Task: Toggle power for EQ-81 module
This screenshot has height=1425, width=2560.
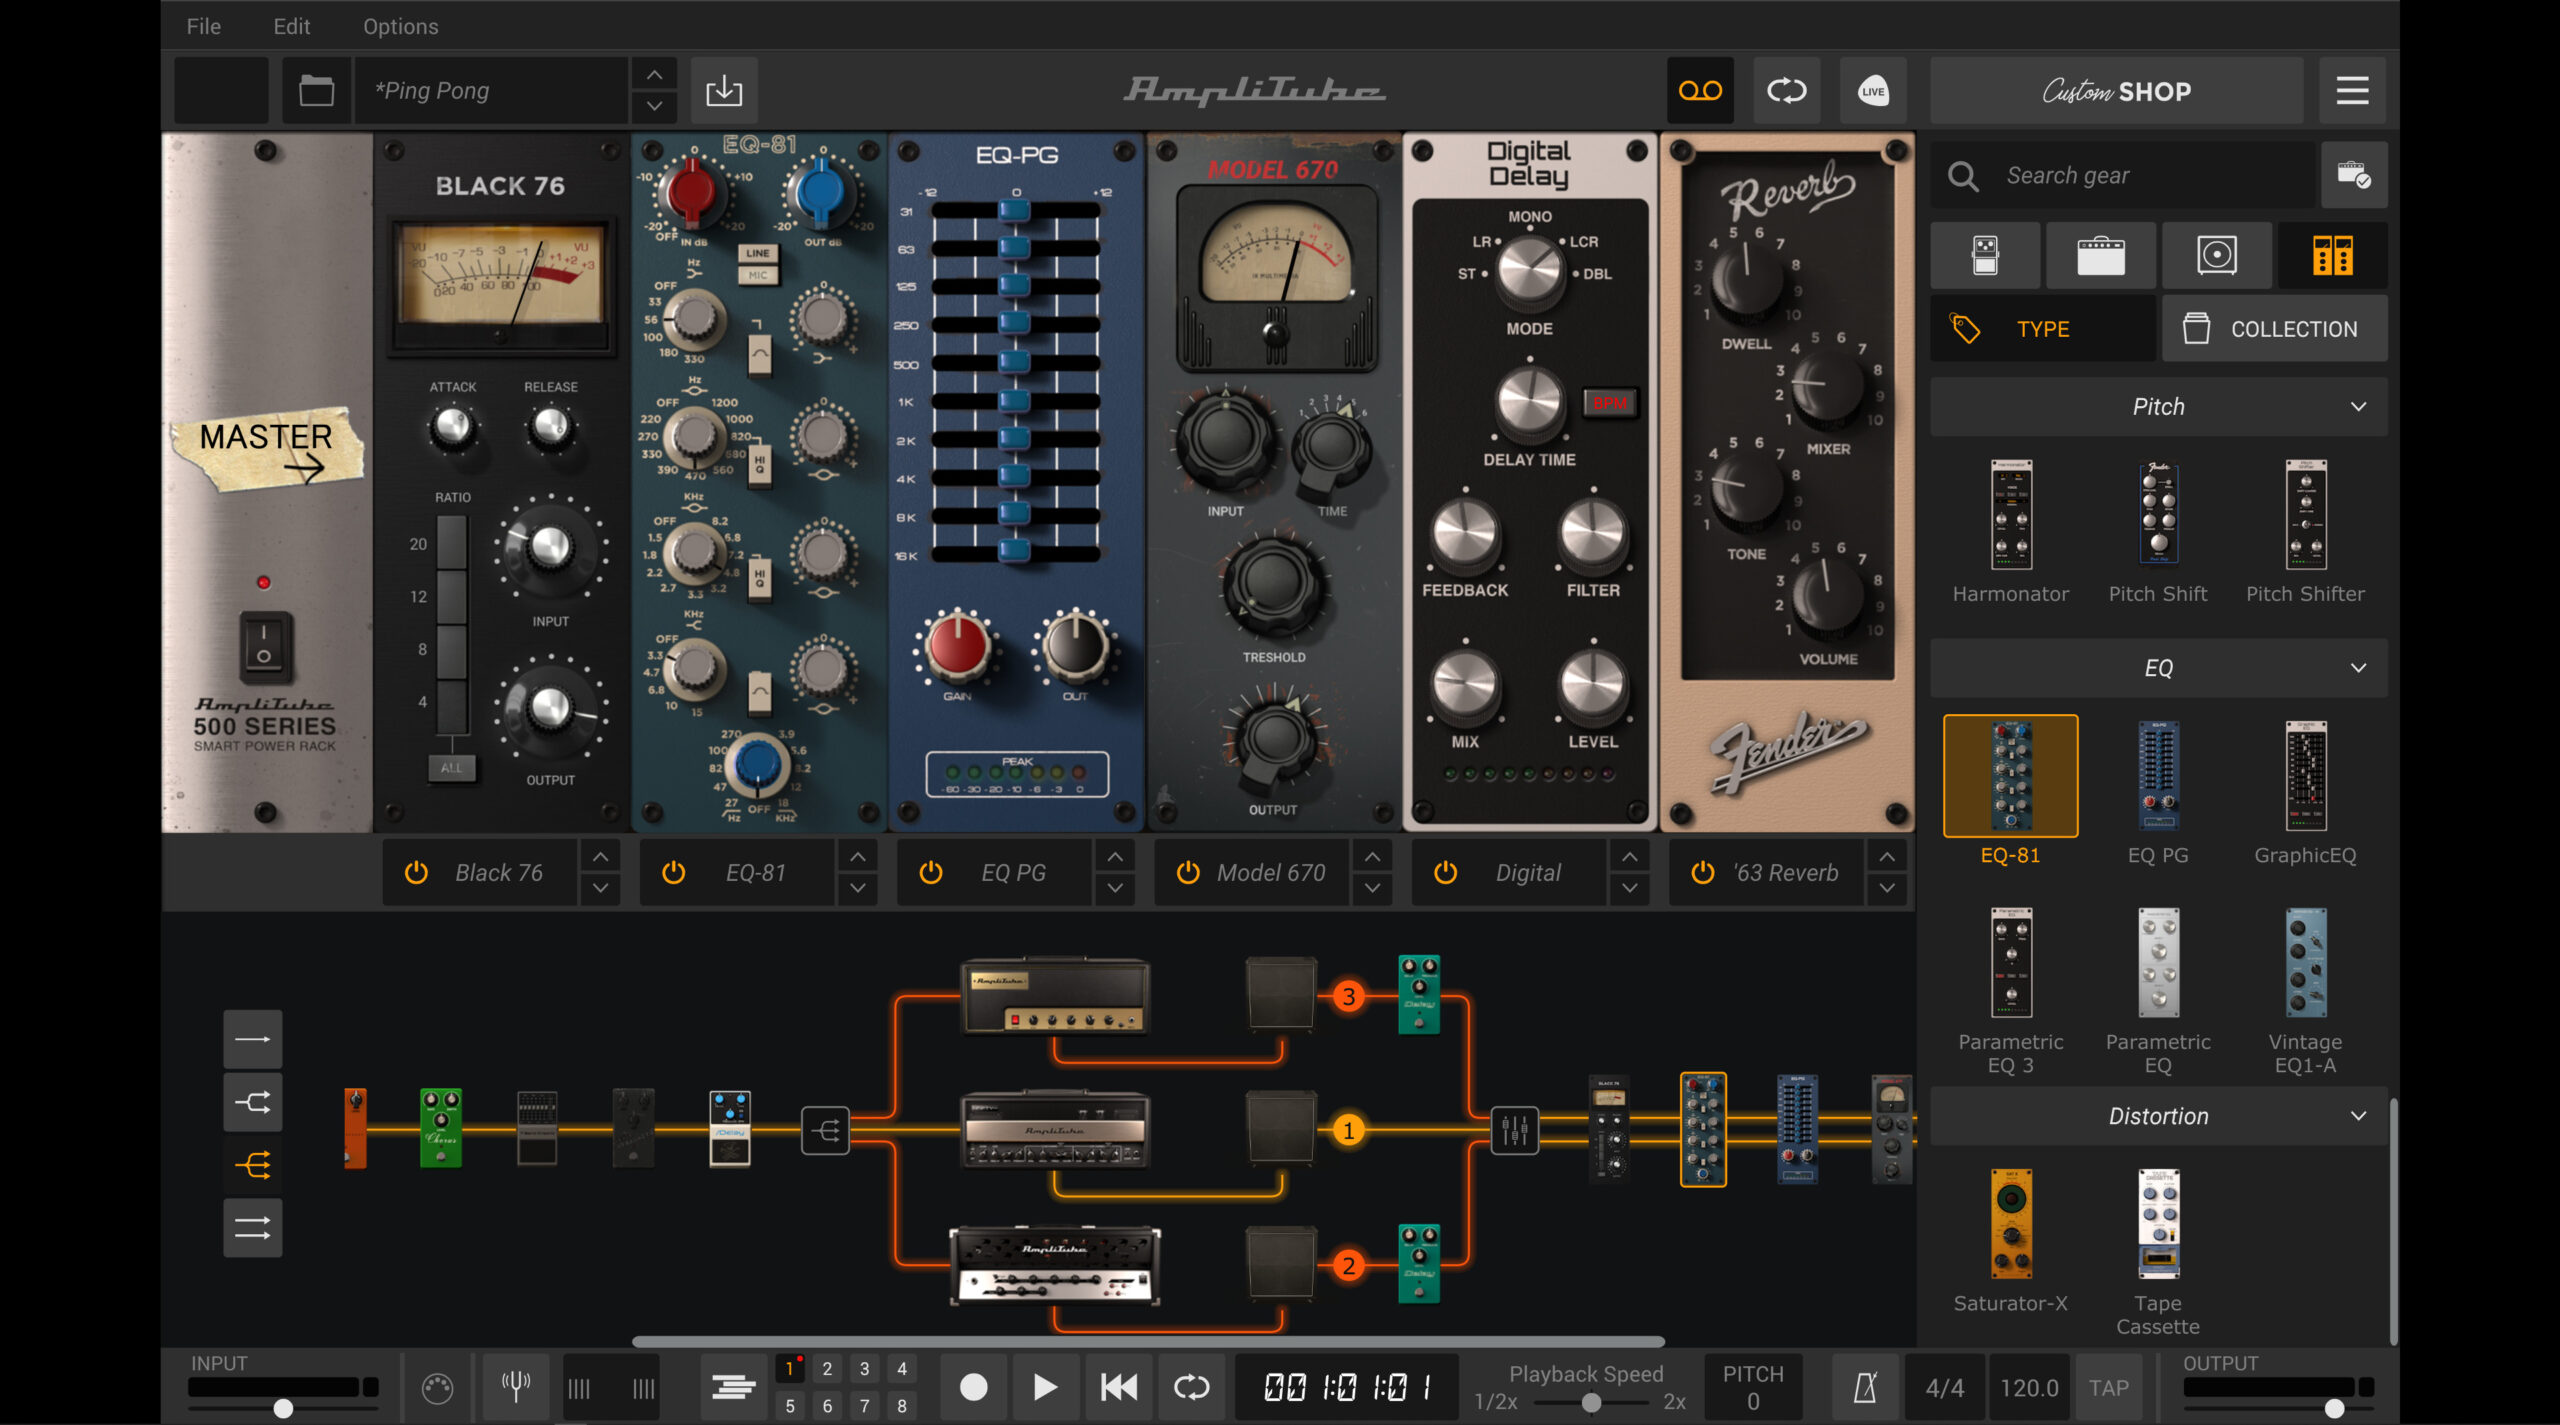Action: [x=674, y=873]
